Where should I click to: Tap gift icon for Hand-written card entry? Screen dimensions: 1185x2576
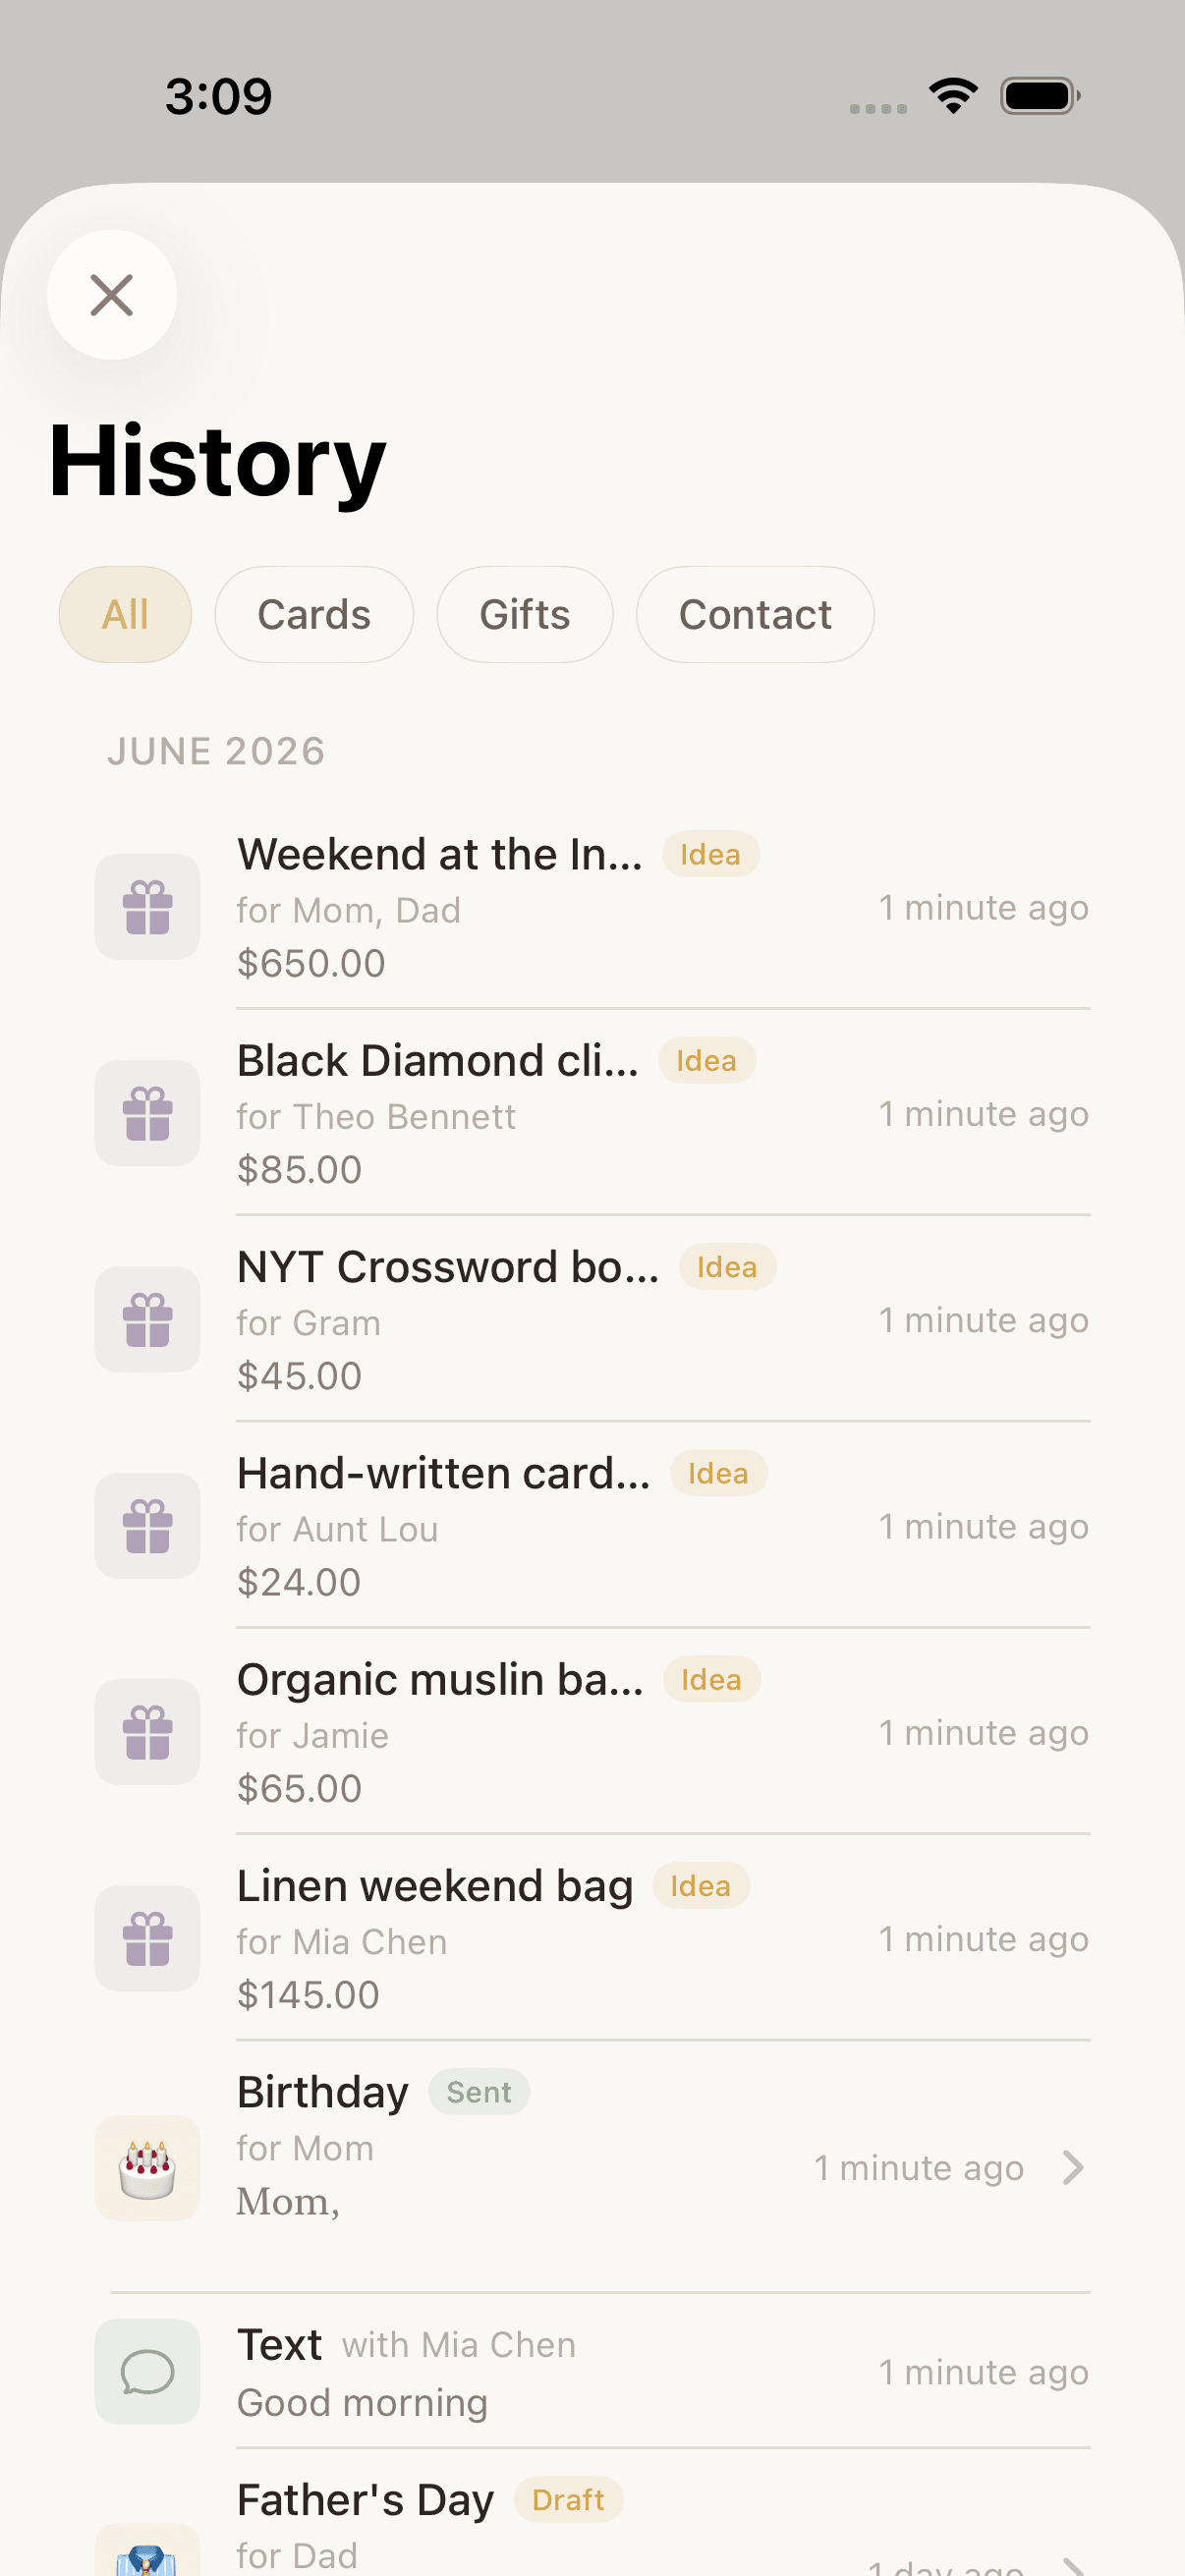(x=147, y=1526)
